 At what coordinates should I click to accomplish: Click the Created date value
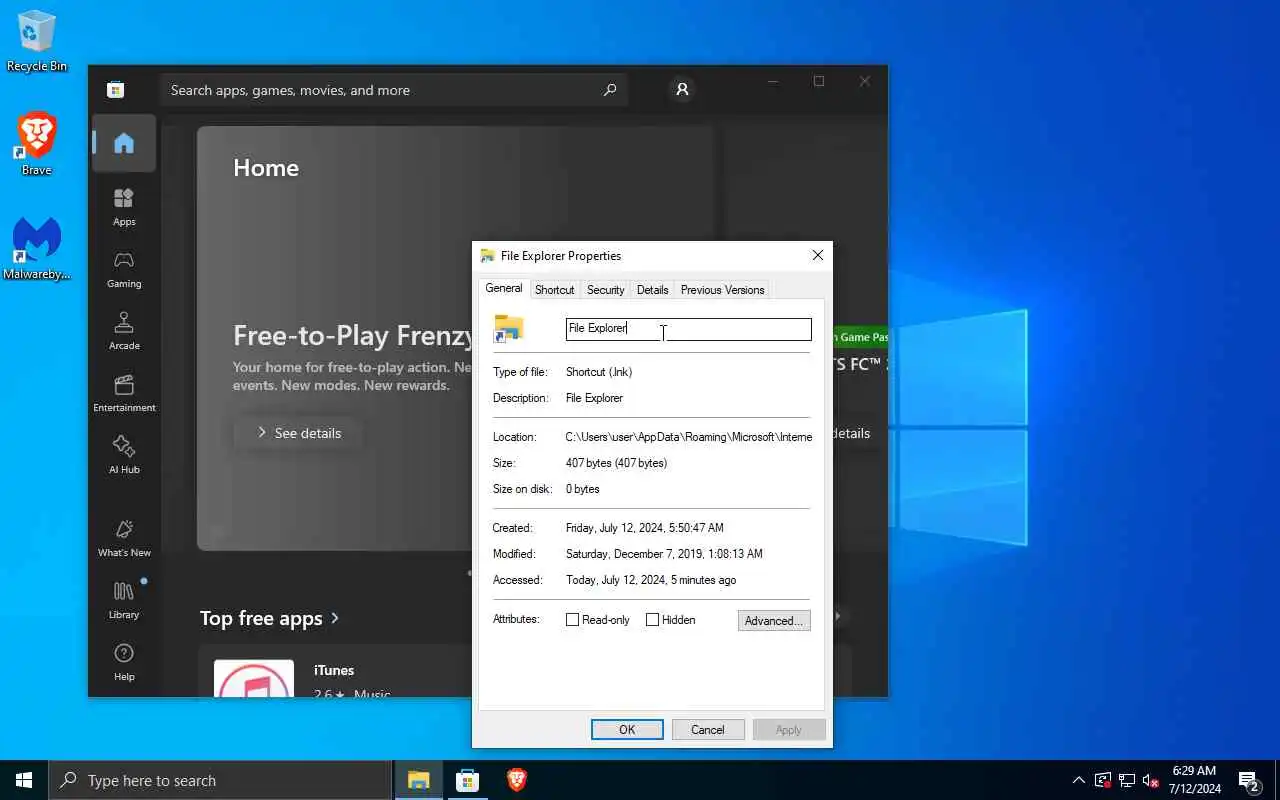tap(645, 528)
